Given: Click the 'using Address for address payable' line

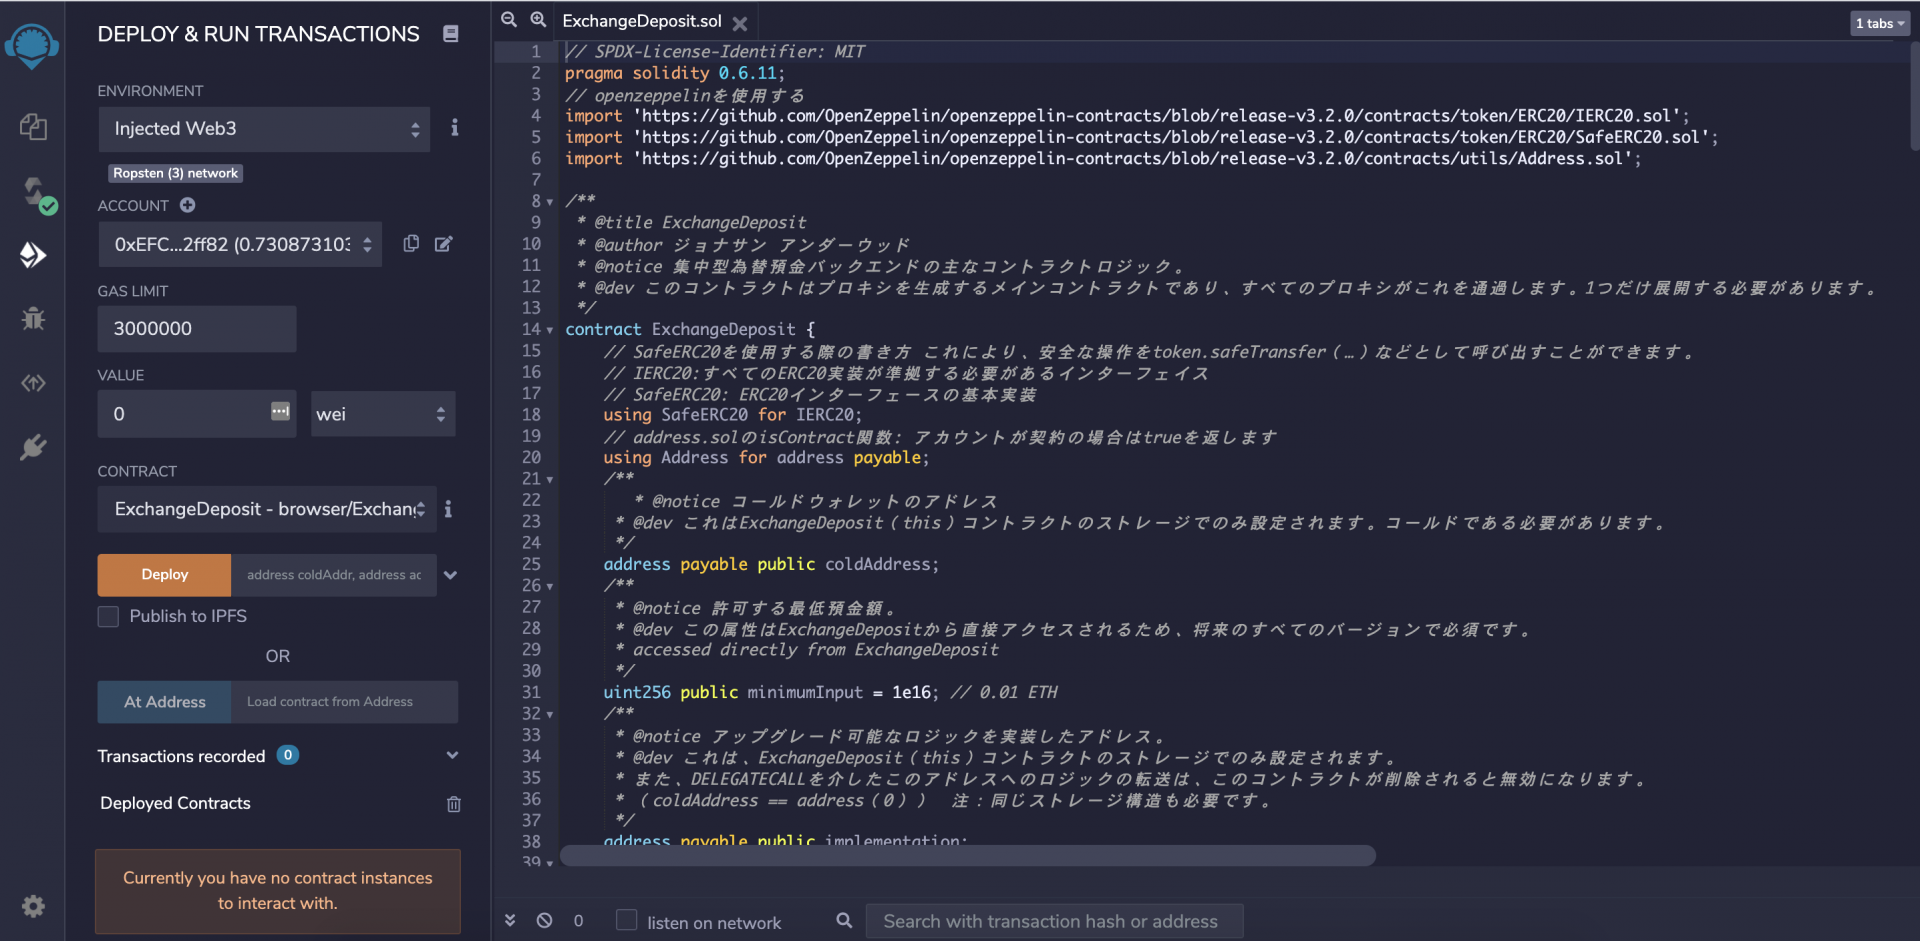Looking at the screenshot, I should (766, 457).
